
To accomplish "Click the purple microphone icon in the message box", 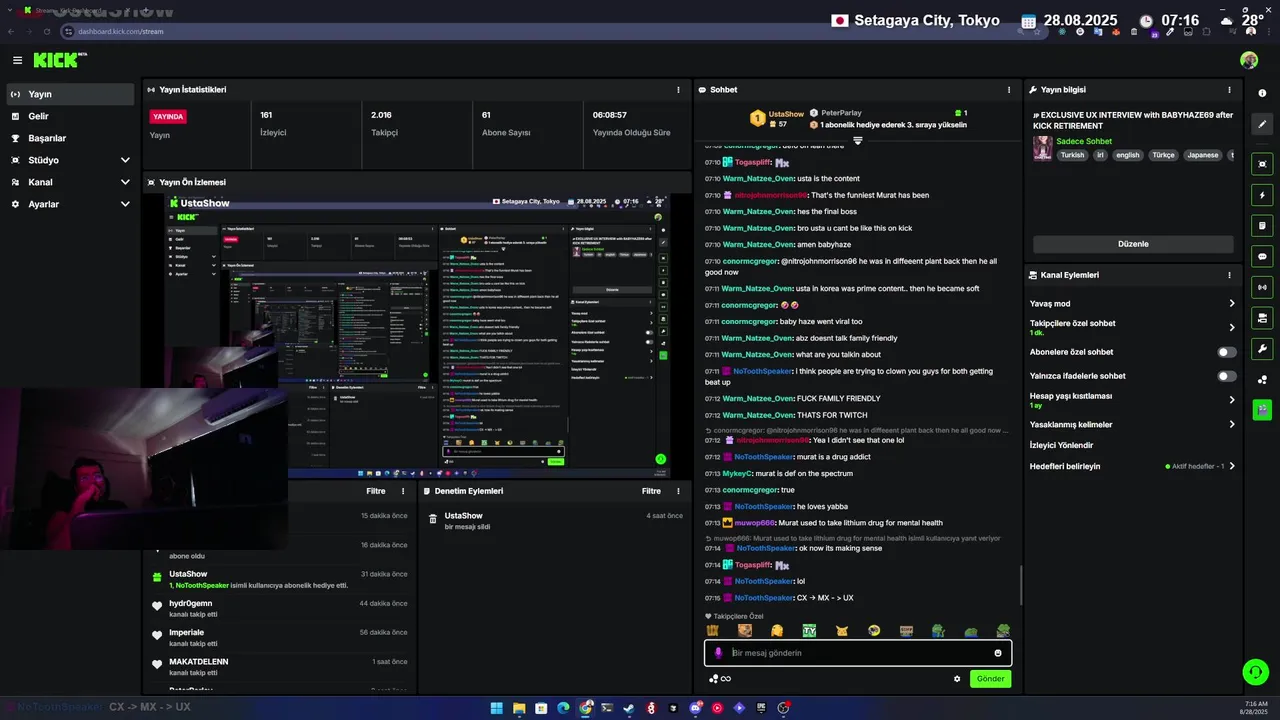I will pos(718,653).
